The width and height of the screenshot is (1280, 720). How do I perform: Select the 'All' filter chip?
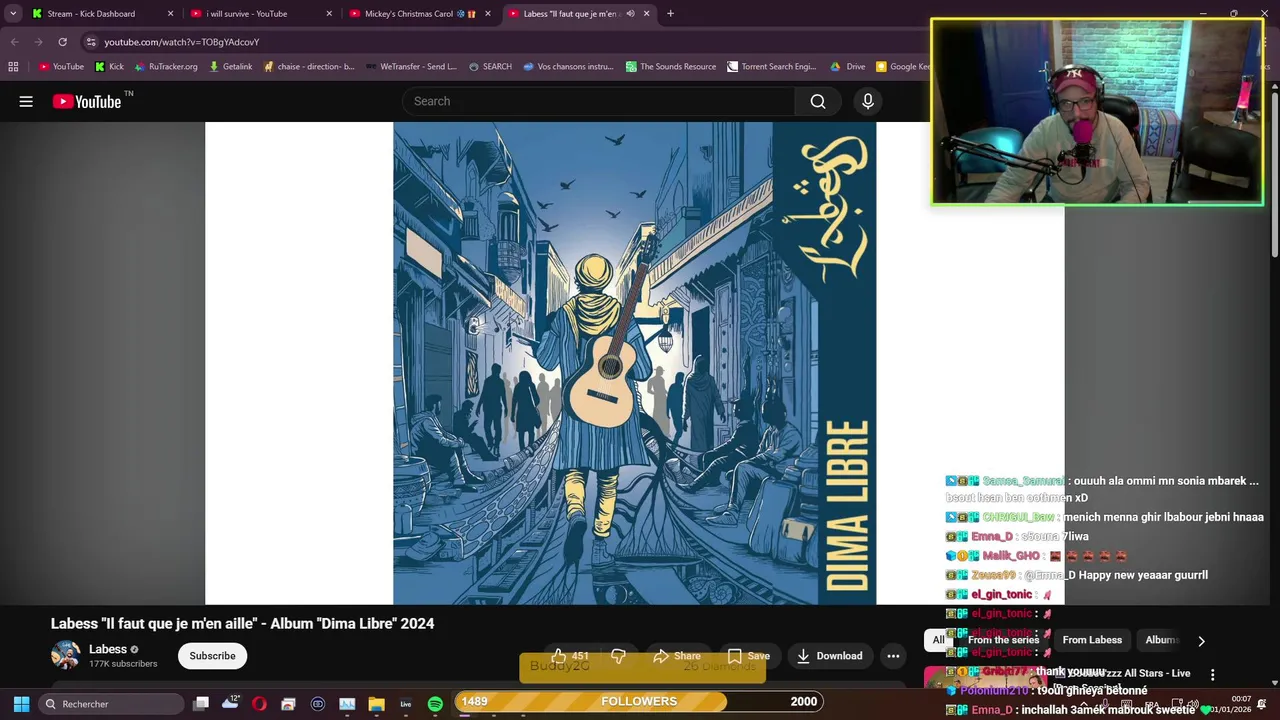pos(938,640)
